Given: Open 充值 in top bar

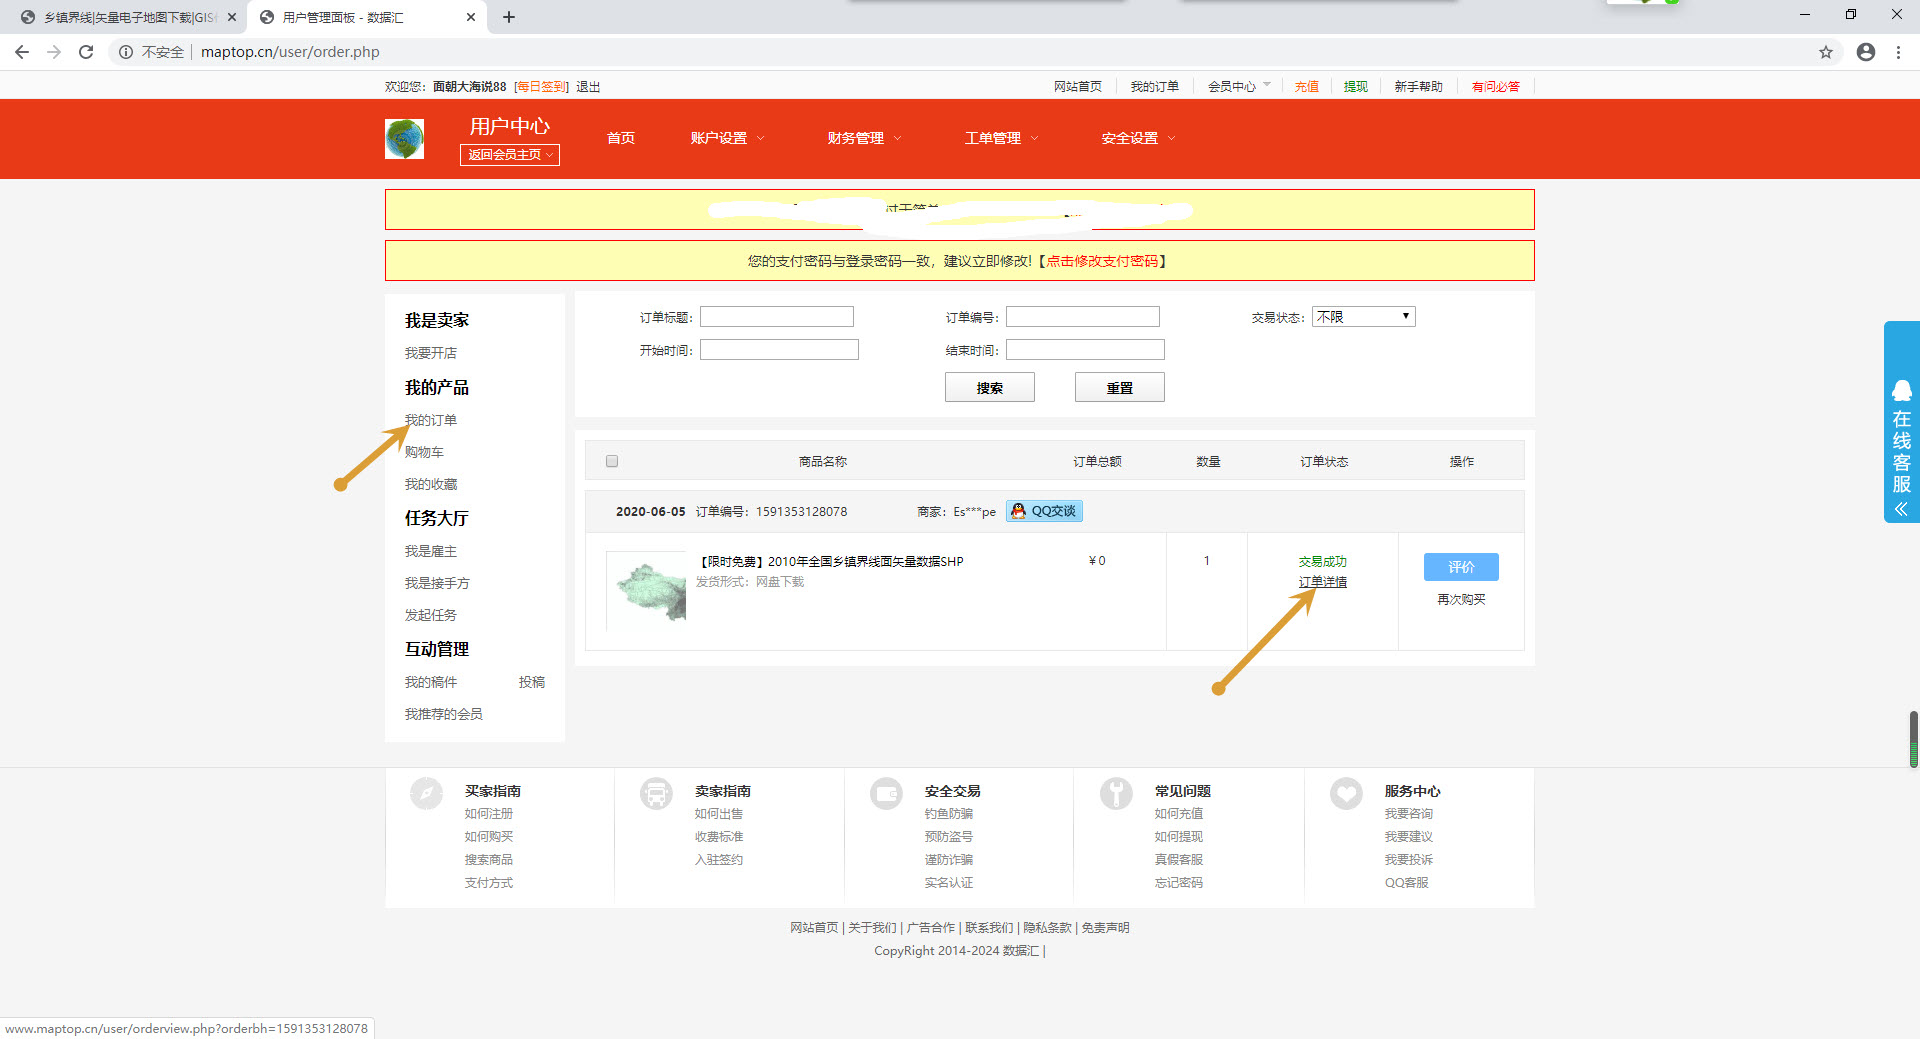Looking at the screenshot, I should click(1307, 87).
